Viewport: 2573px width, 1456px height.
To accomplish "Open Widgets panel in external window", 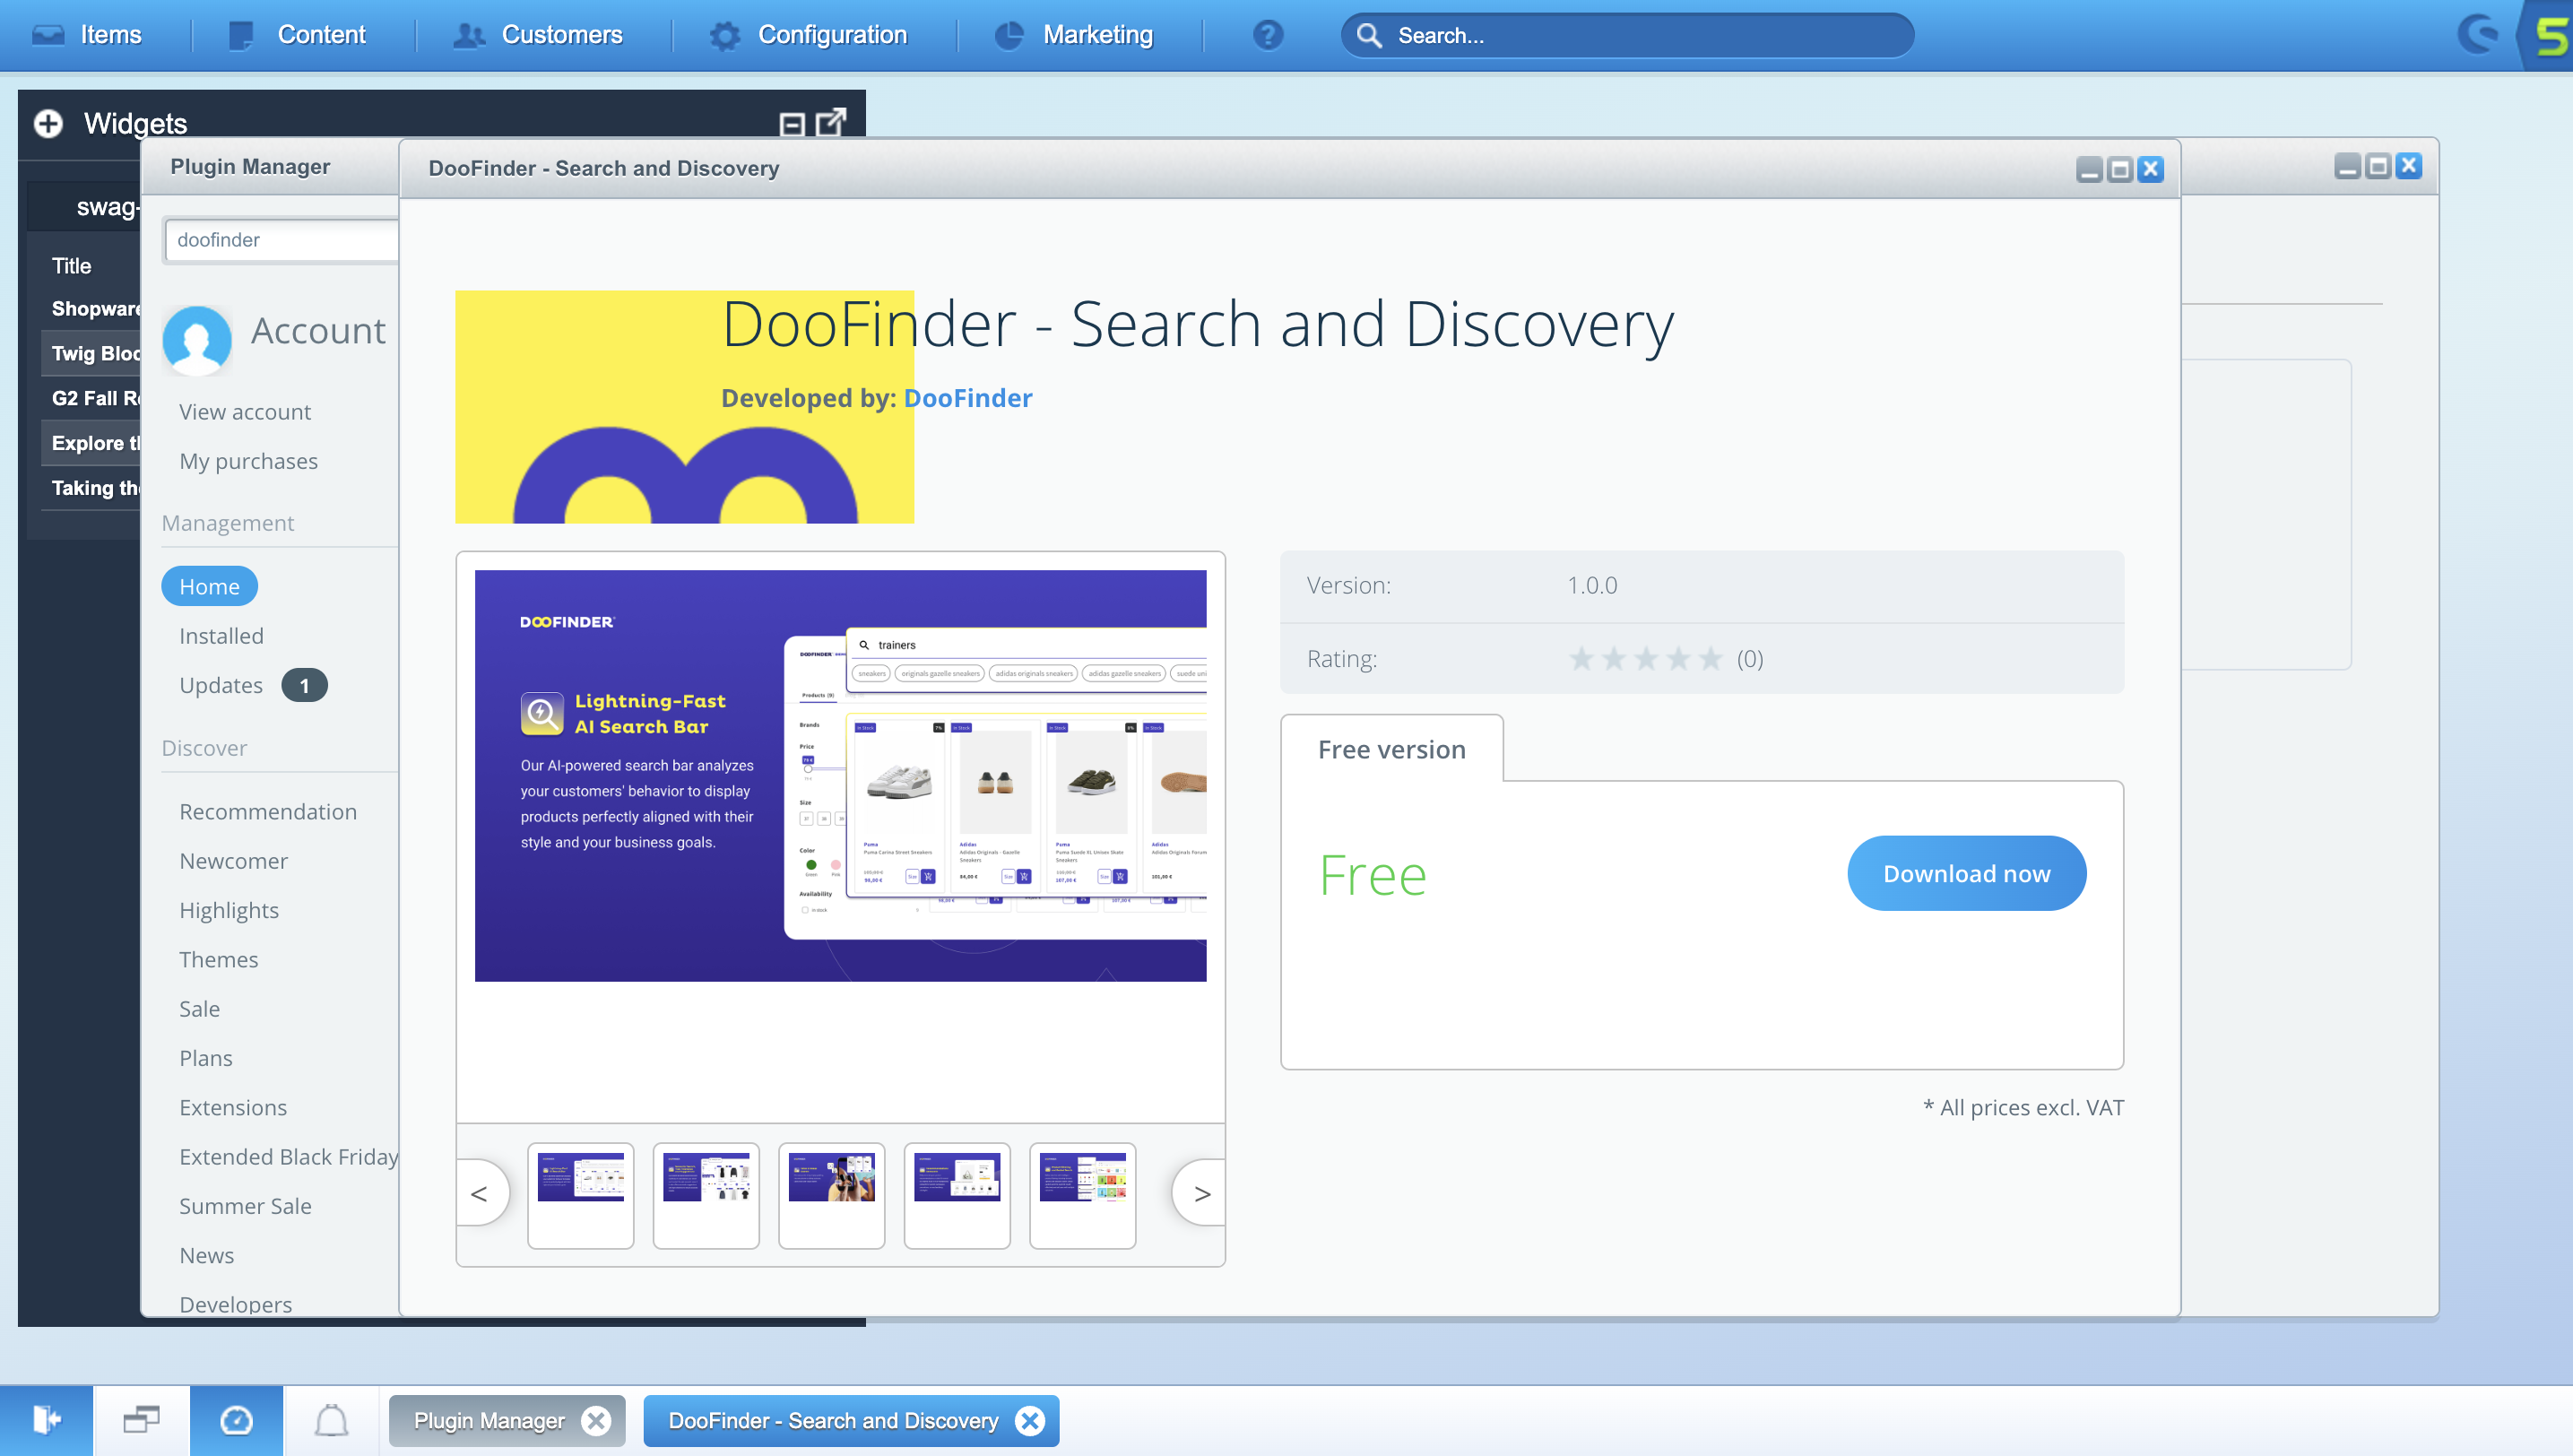I will tap(831, 122).
